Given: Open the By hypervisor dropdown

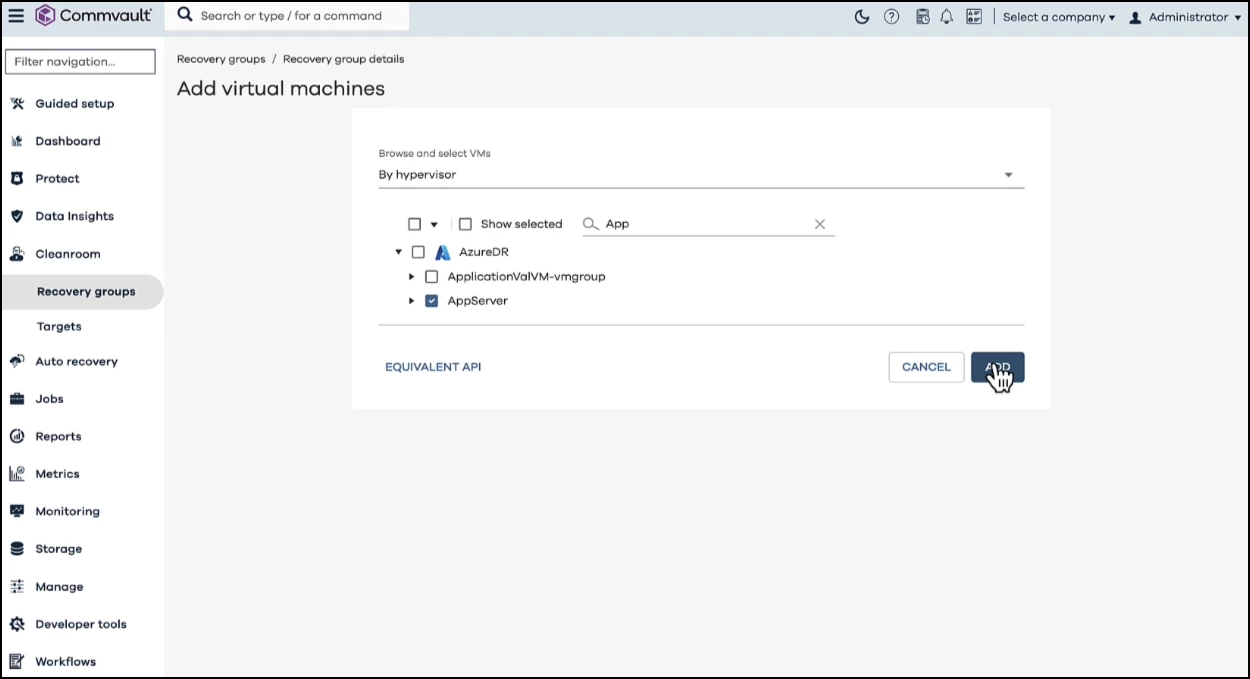Looking at the screenshot, I should point(700,175).
